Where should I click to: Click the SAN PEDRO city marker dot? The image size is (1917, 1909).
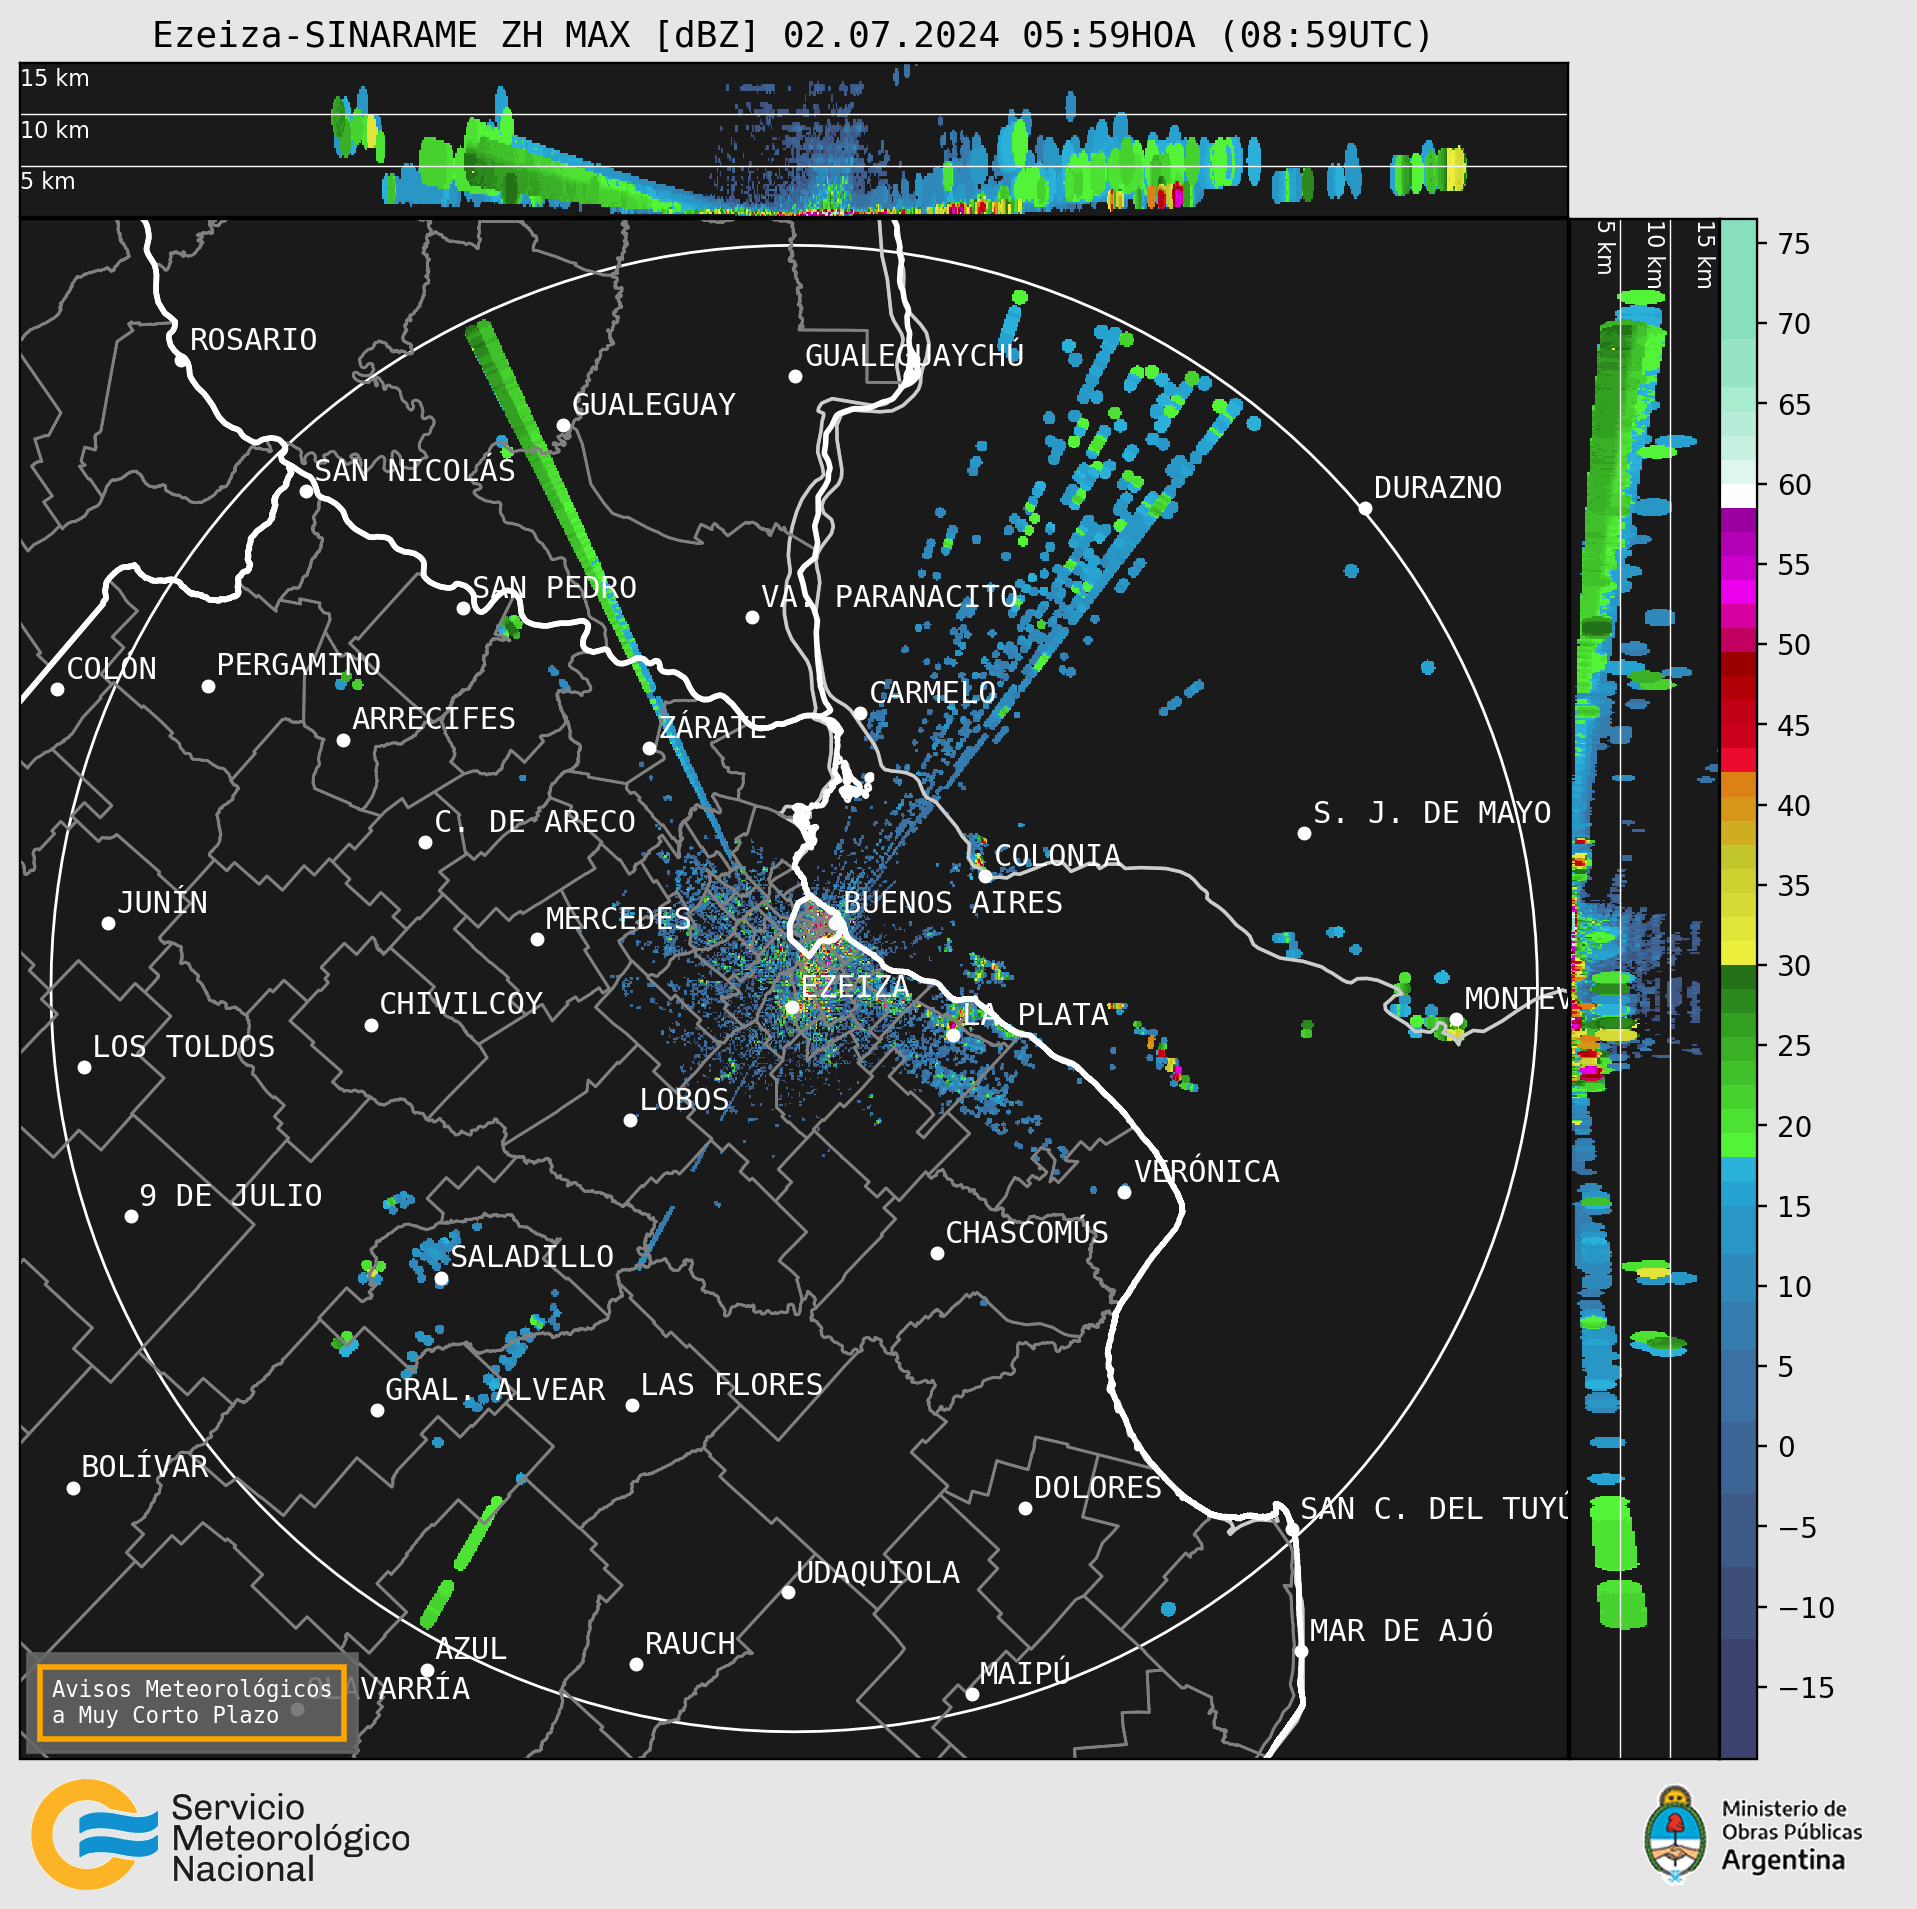463,608
